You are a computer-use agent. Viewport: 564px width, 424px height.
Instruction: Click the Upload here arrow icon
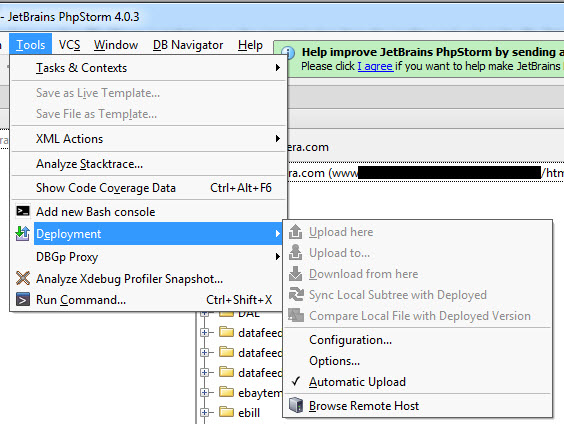pyautogui.click(x=295, y=232)
